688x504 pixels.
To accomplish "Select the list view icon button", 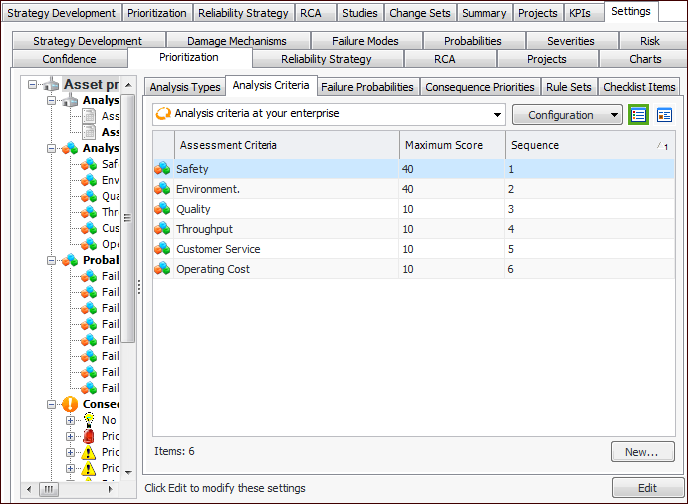I will coord(638,115).
